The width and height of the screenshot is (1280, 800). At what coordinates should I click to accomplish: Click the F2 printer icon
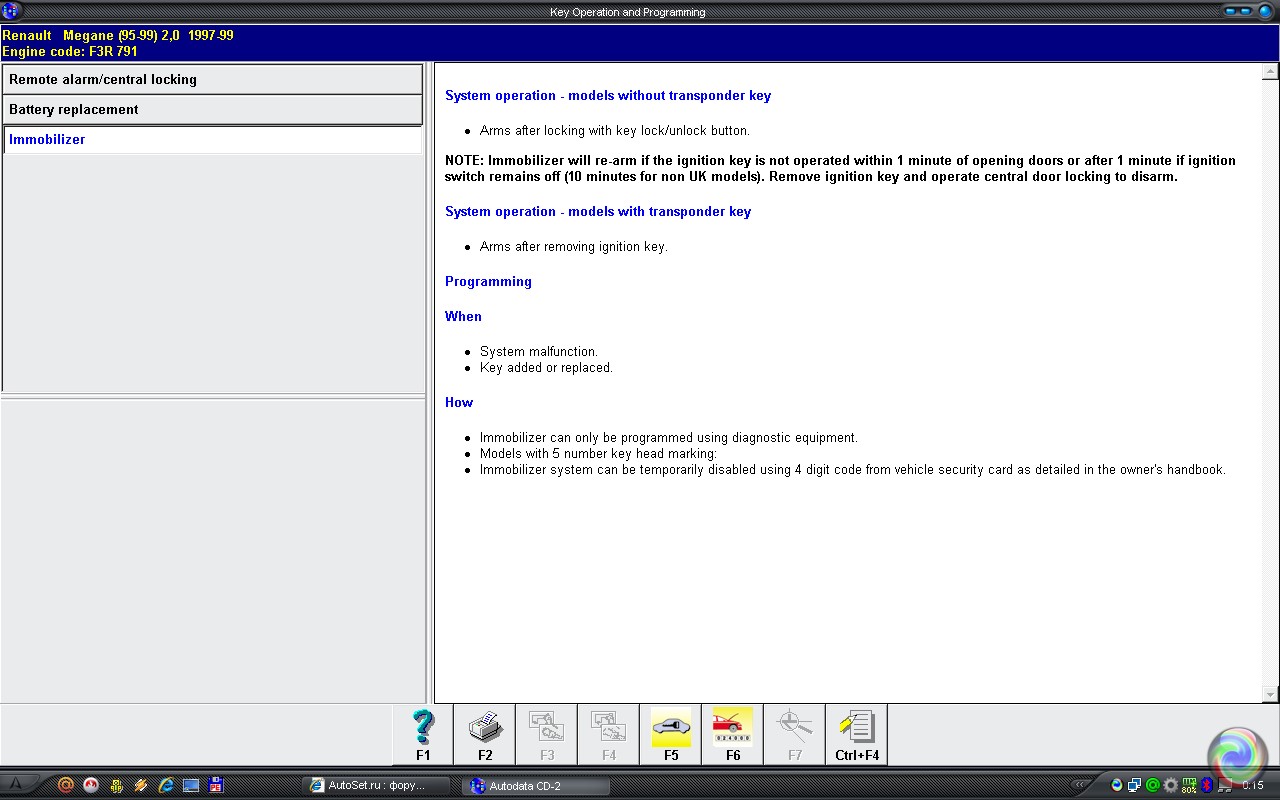pyautogui.click(x=485, y=734)
